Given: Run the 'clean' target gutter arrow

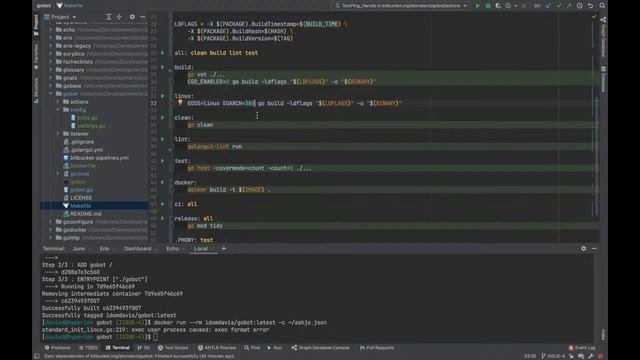Looking at the screenshot, I should pos(162,118).
